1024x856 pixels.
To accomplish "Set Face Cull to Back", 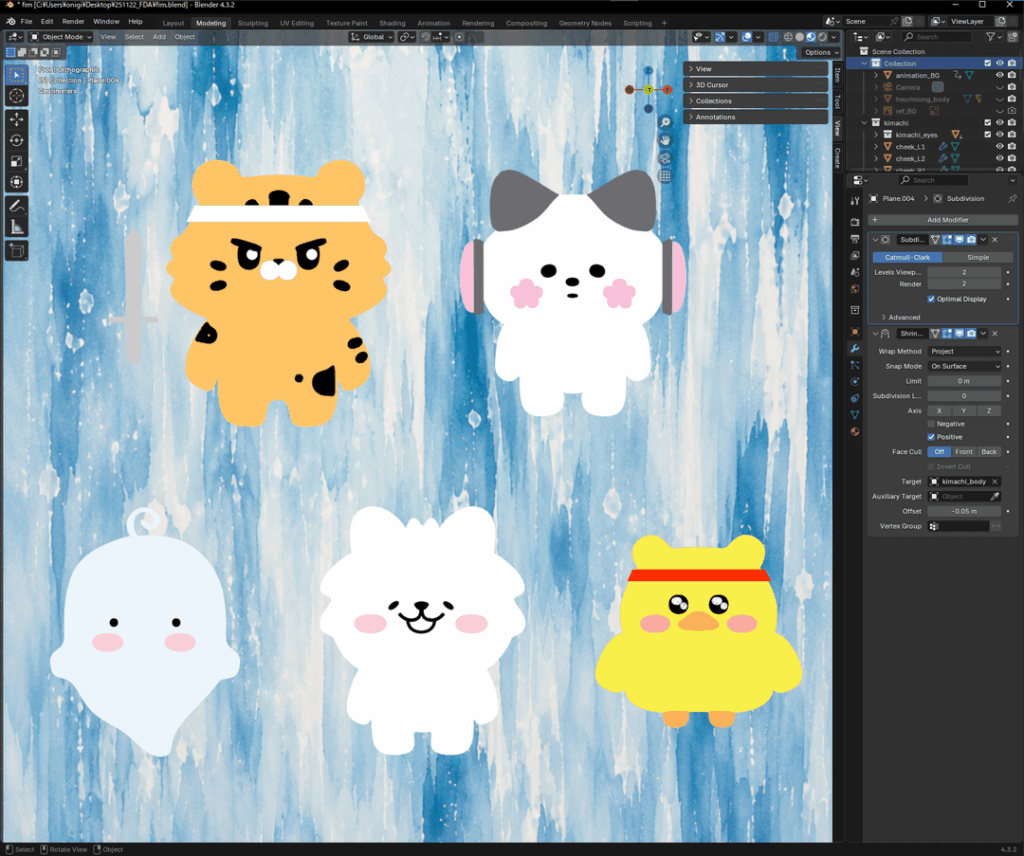I will tap(989, 452).
